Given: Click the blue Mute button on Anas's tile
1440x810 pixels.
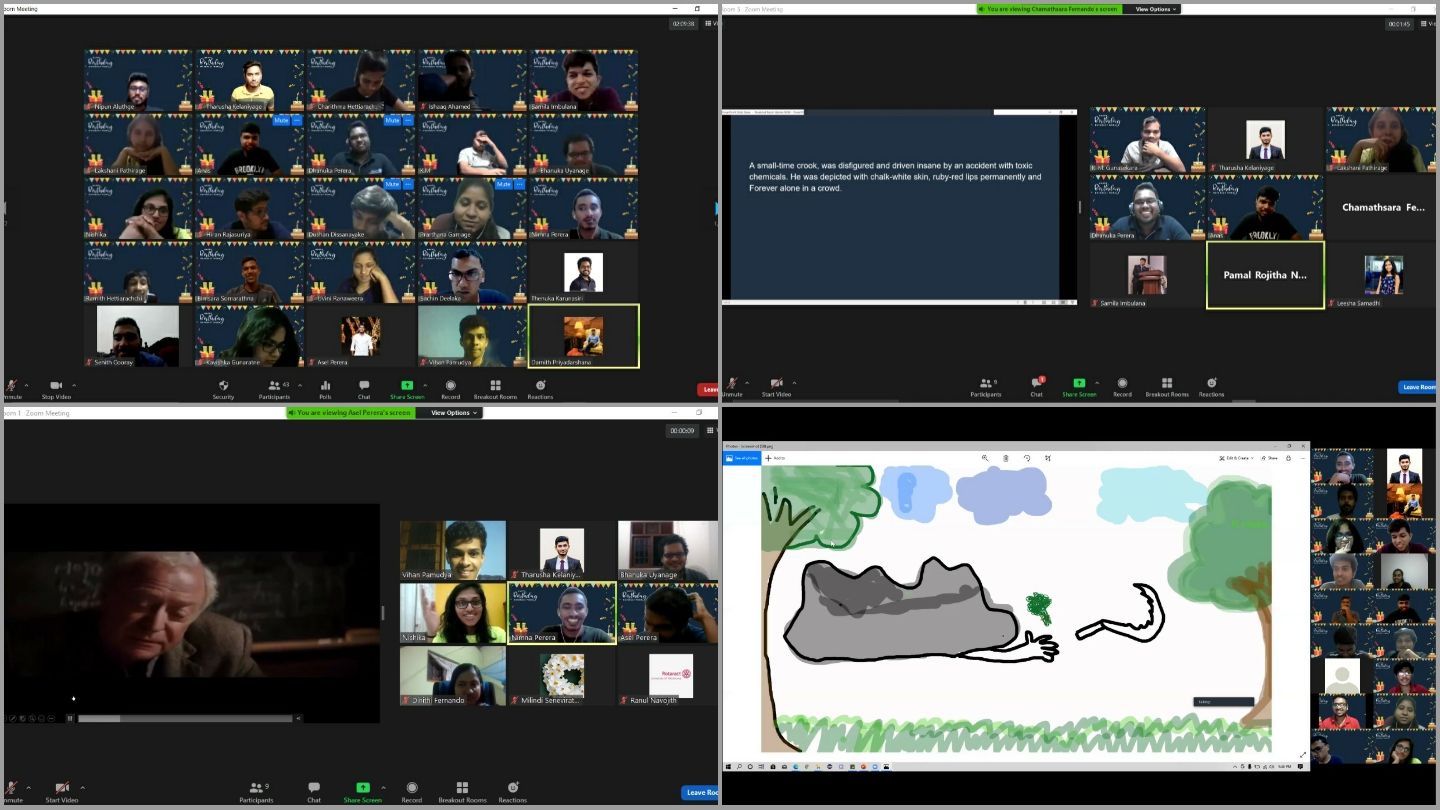Looking at the screenshot, I should (280, 120).
